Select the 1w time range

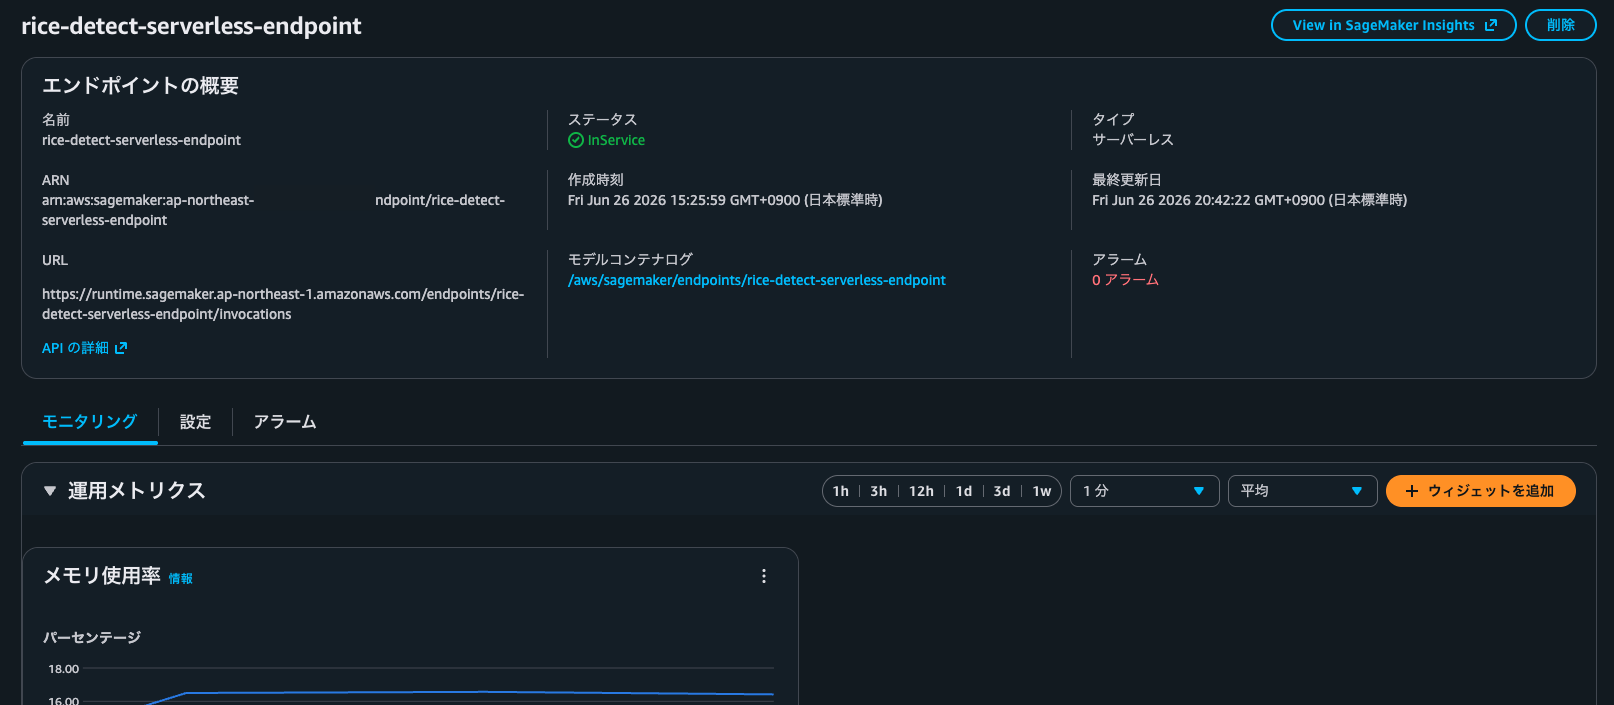[x=1042, y=491]
